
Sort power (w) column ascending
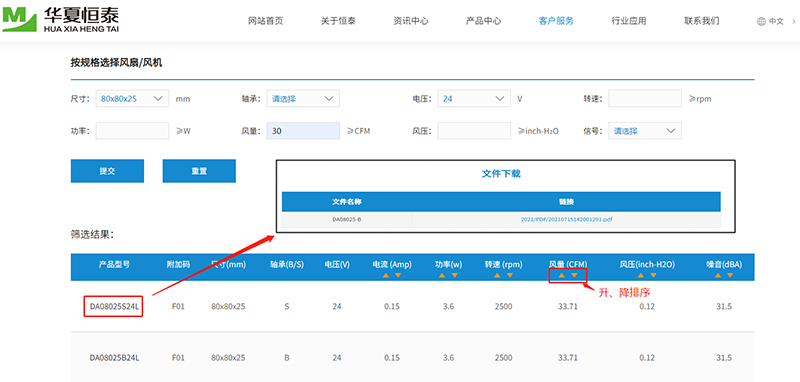pos(442,275)
